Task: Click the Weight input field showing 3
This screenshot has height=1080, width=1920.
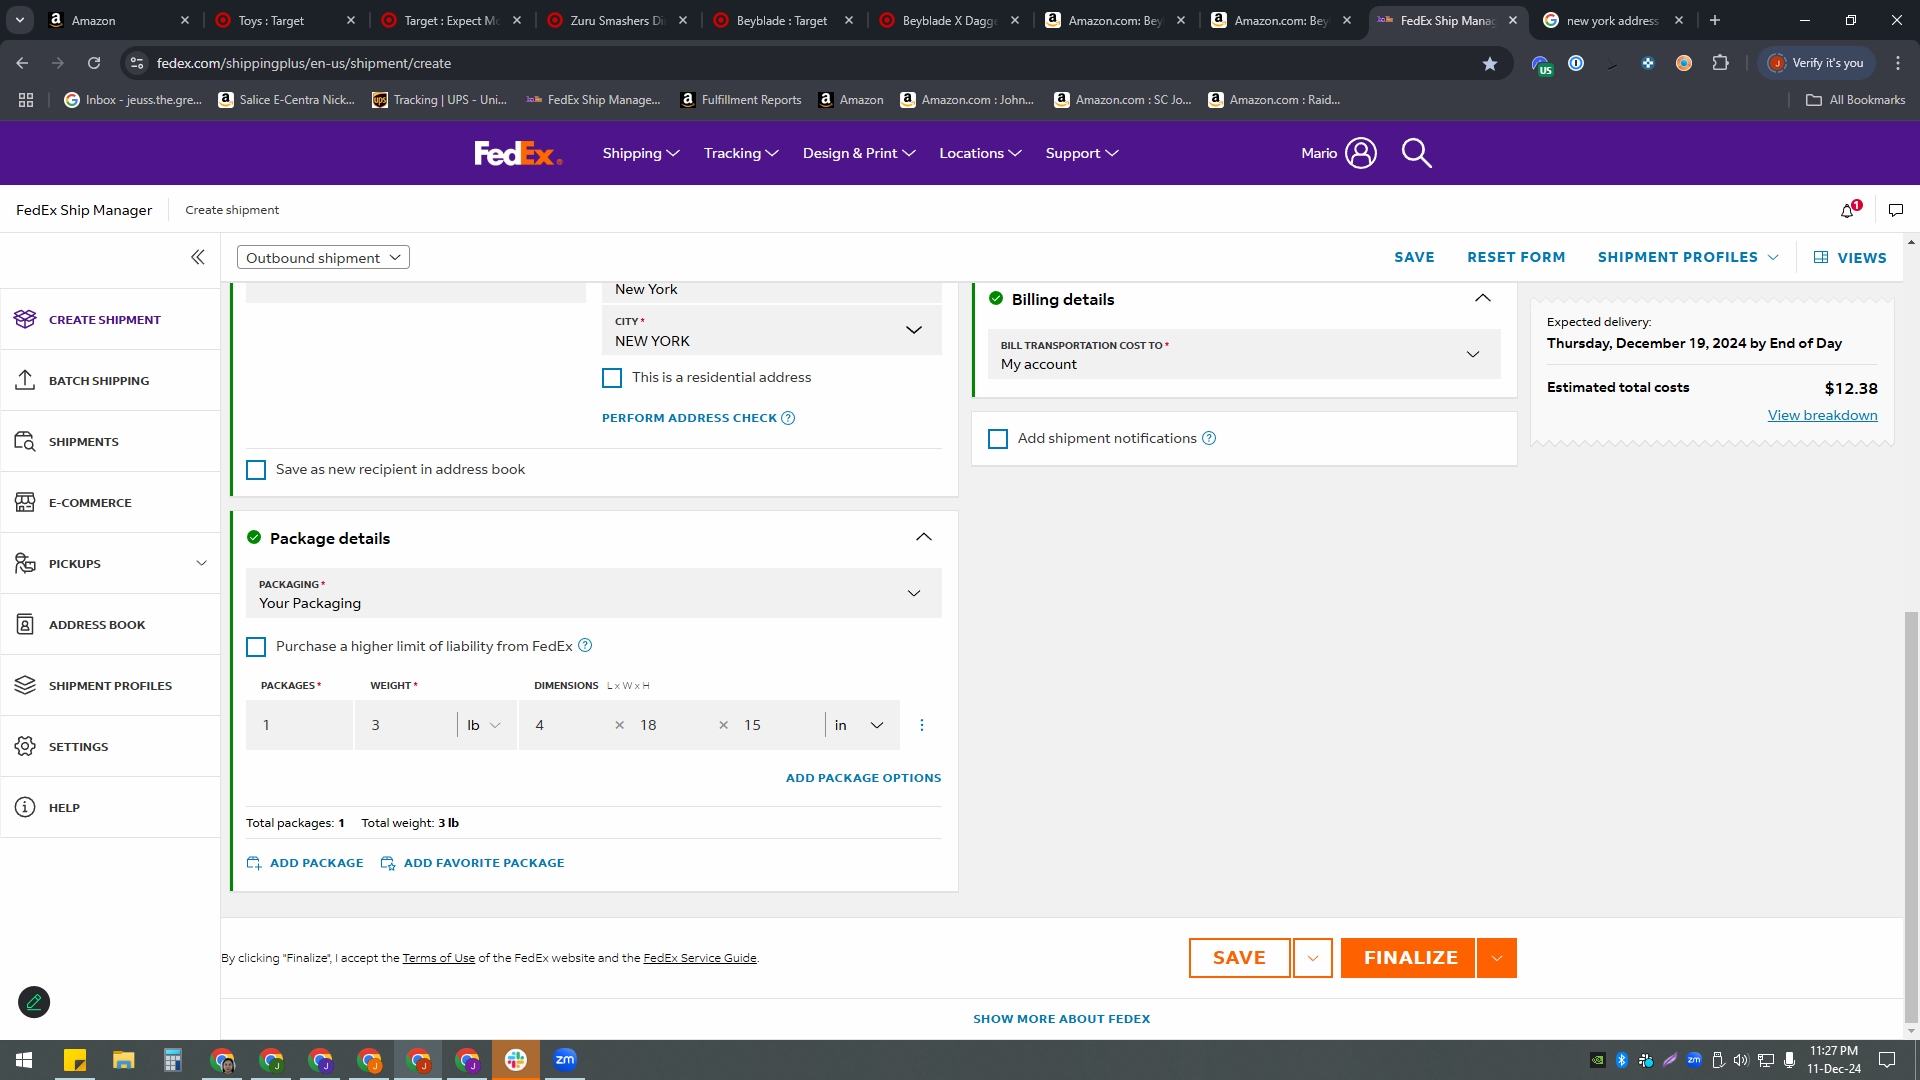Action: tap(406, 725)
